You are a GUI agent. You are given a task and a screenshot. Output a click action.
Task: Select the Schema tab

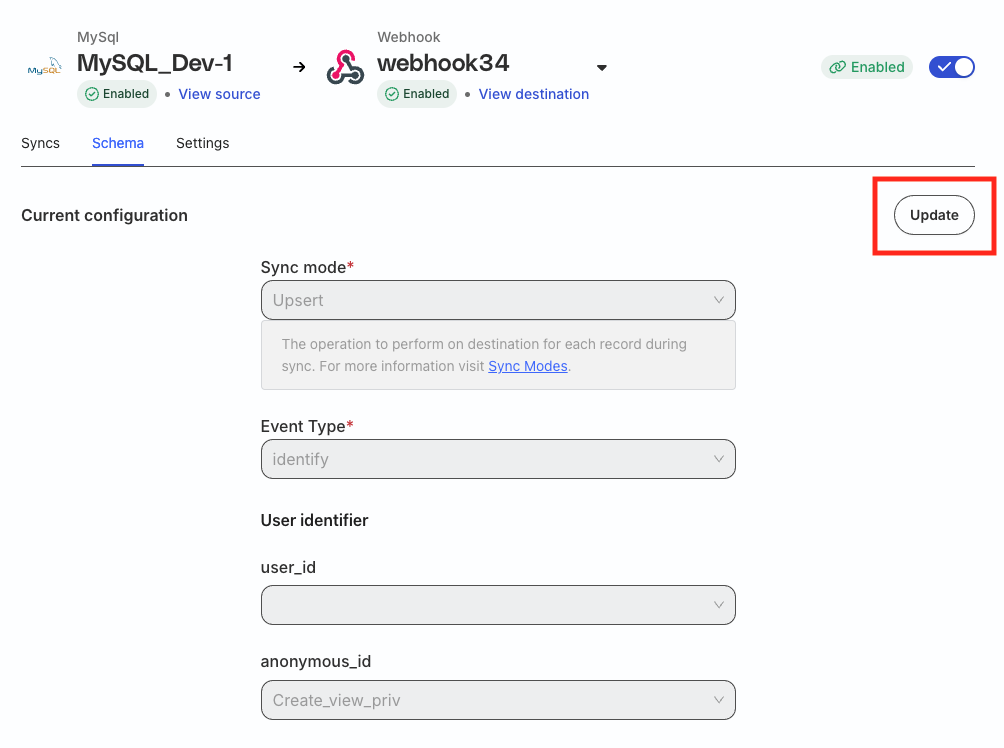tap(118, 143)
